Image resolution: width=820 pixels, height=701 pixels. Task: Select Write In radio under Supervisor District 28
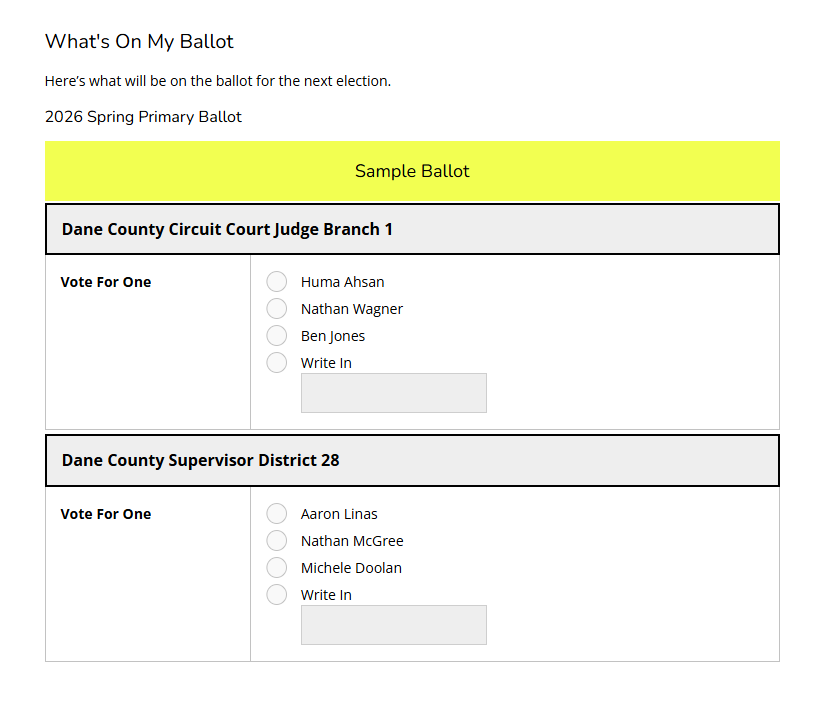[277, 595]
